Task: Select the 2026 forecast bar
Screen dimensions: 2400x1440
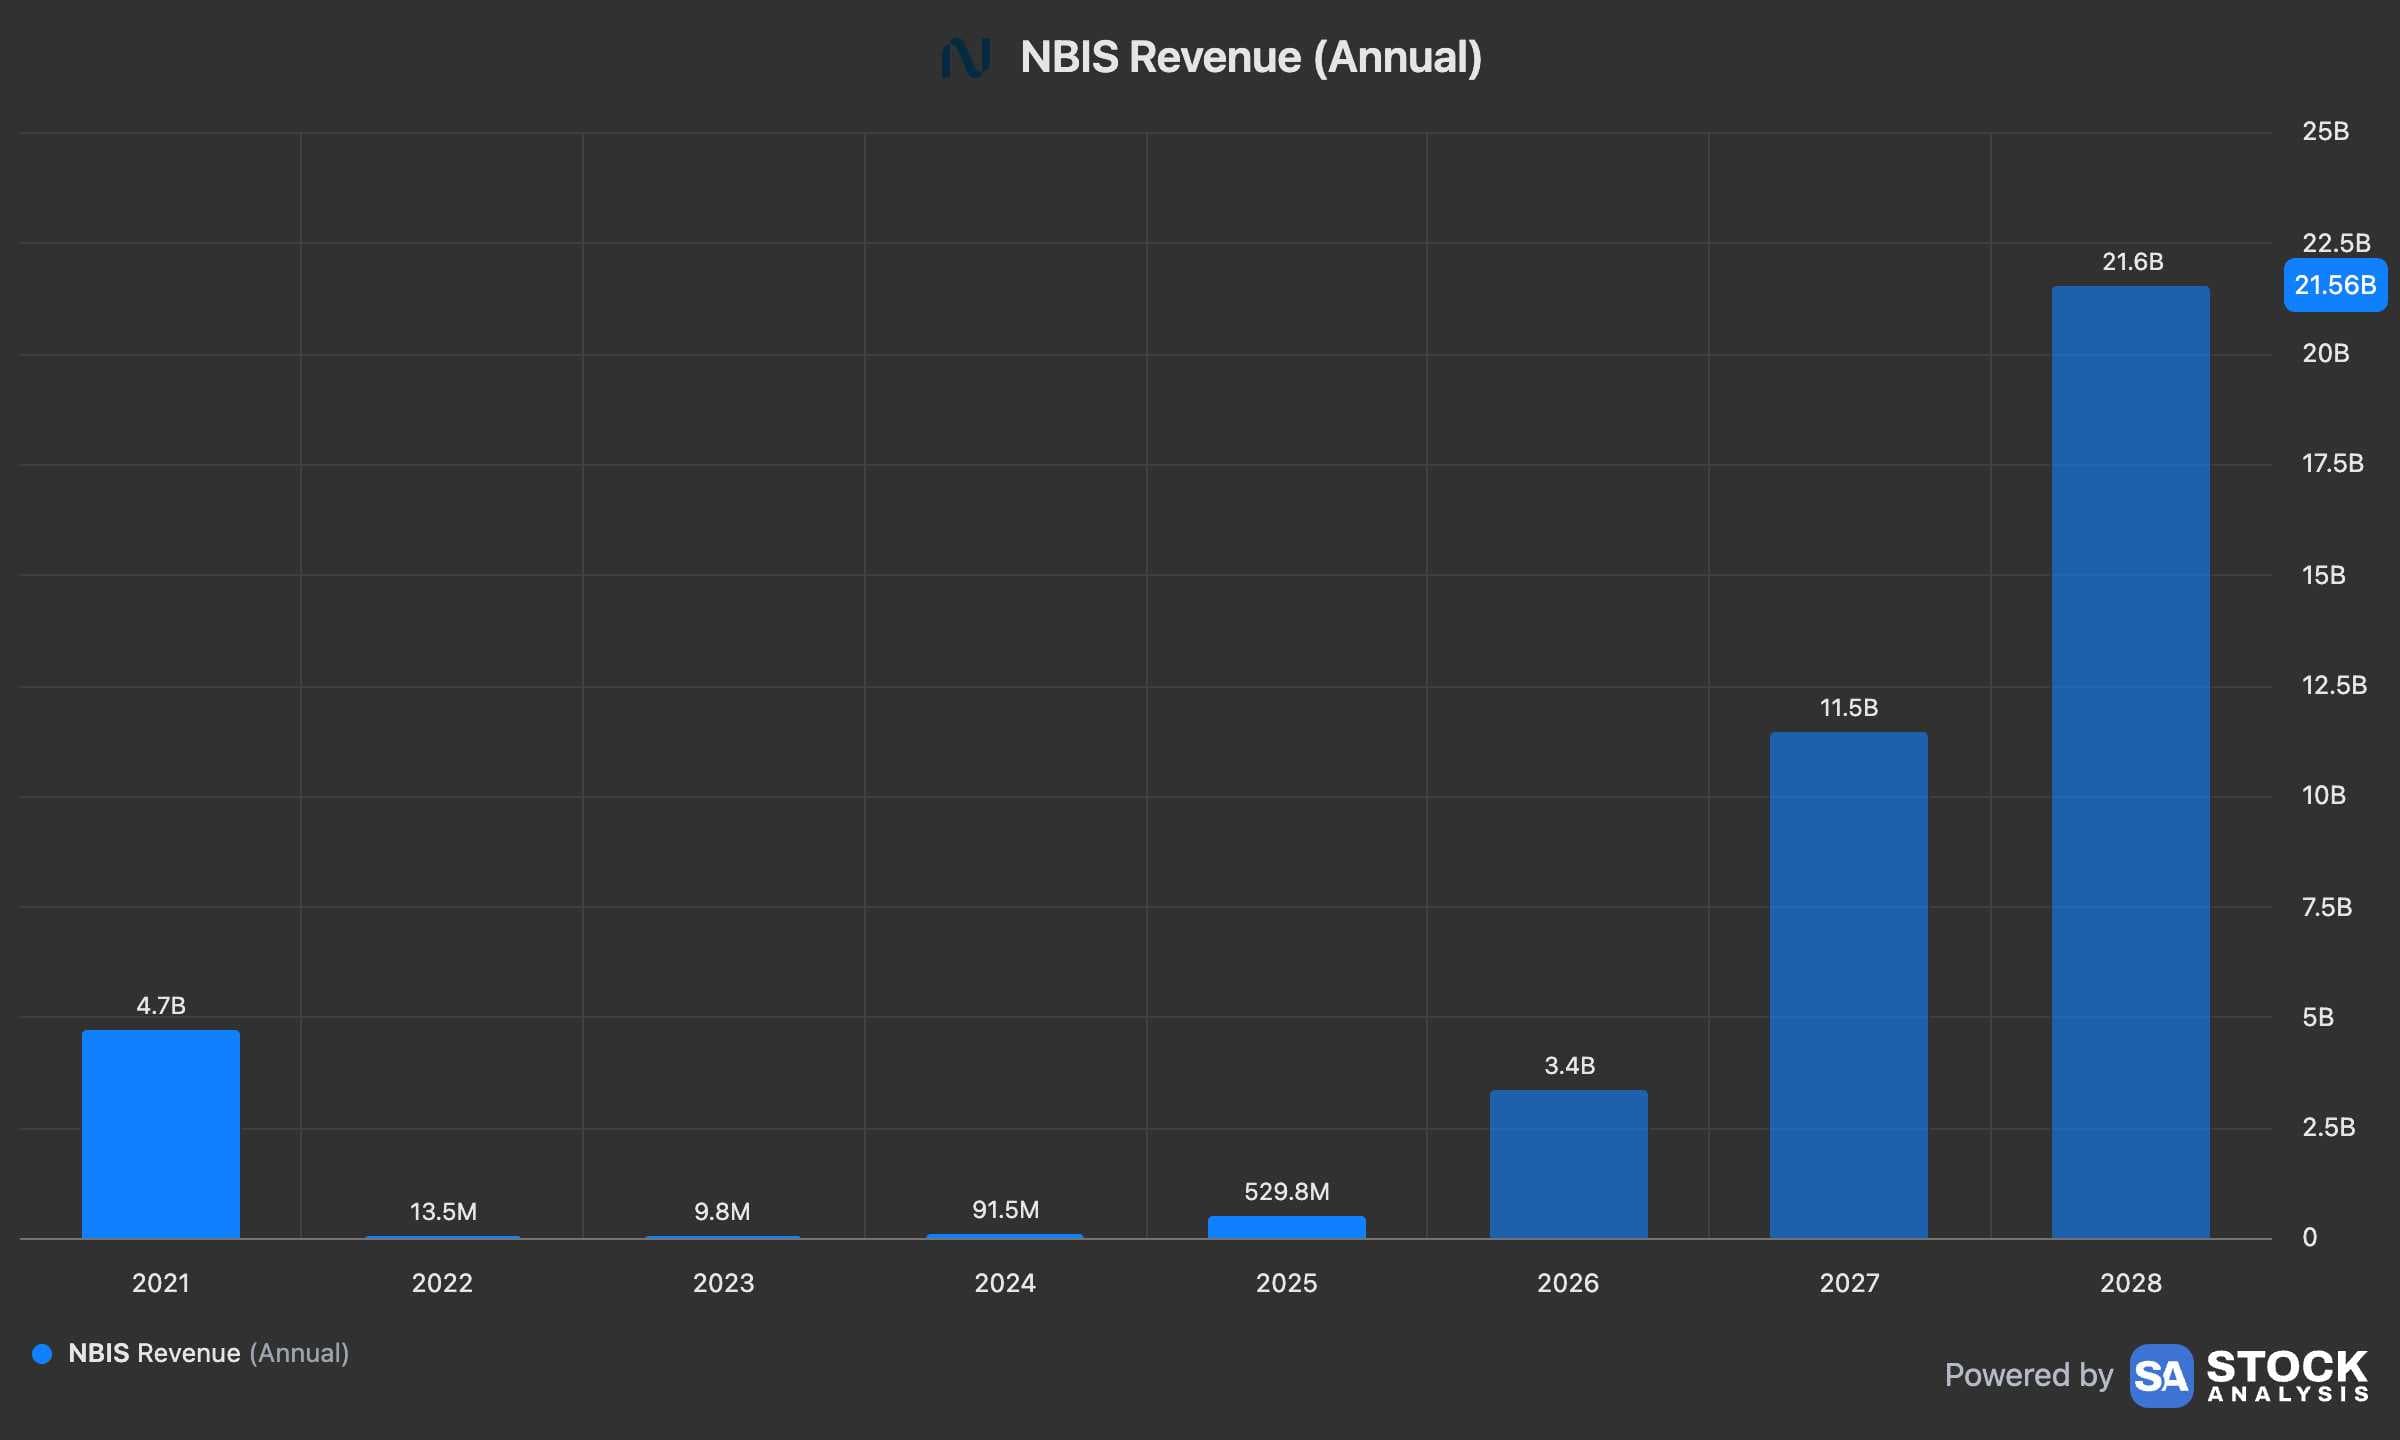Action: click(1569, 1164)
